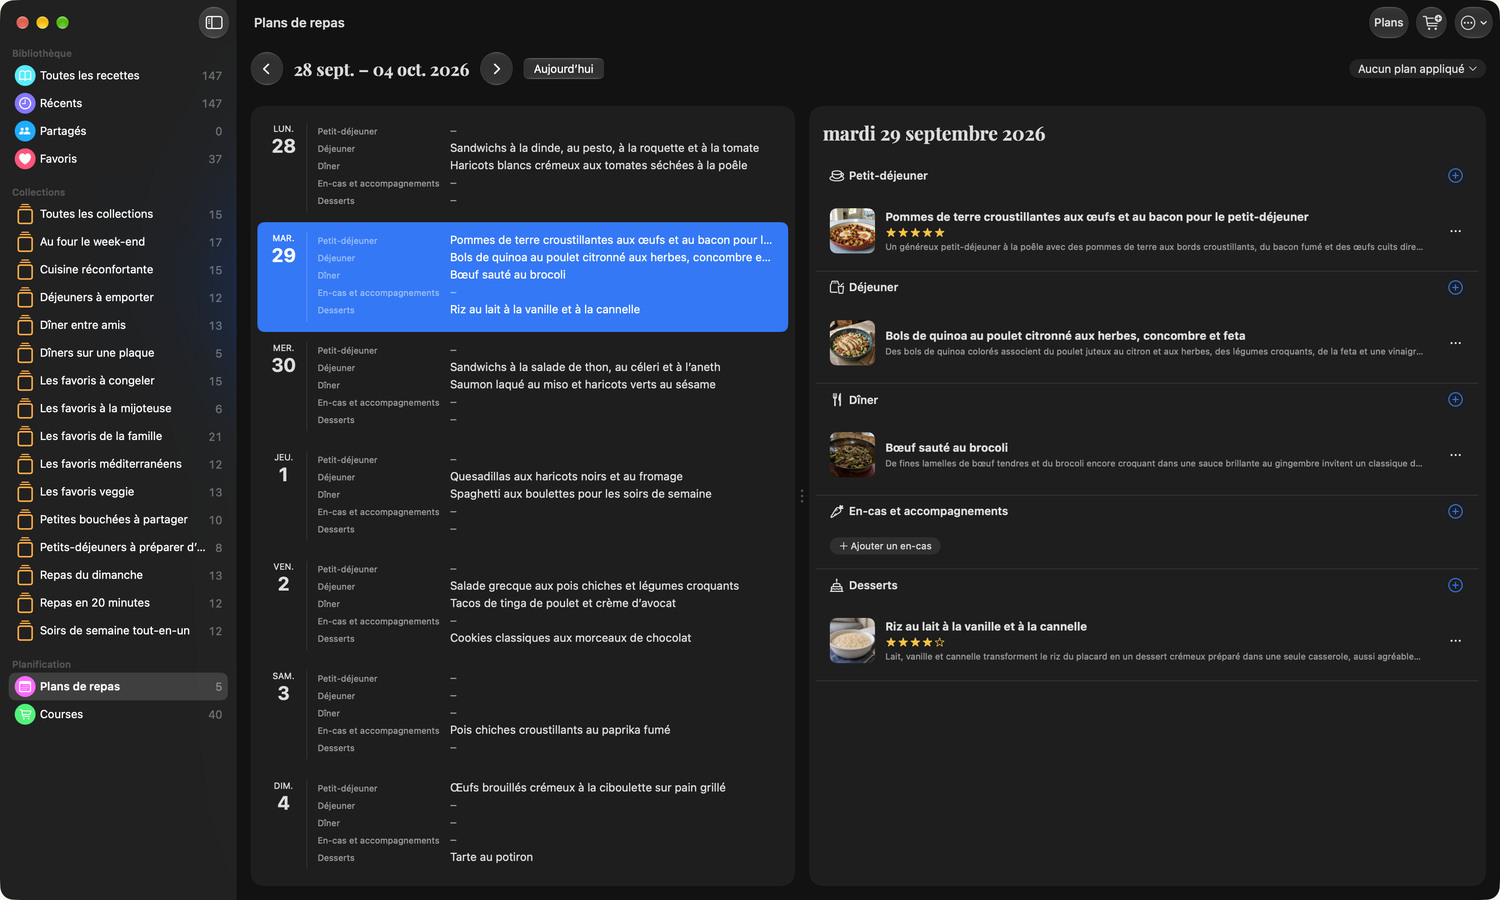Click Cookies classiques aux morceaux de chocolat
The image size is (1500, 900).
(570, 639)
